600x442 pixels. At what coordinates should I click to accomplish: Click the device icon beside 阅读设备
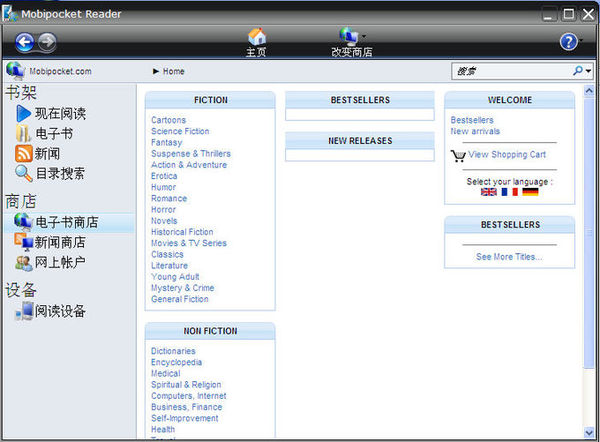pos(24,311)
